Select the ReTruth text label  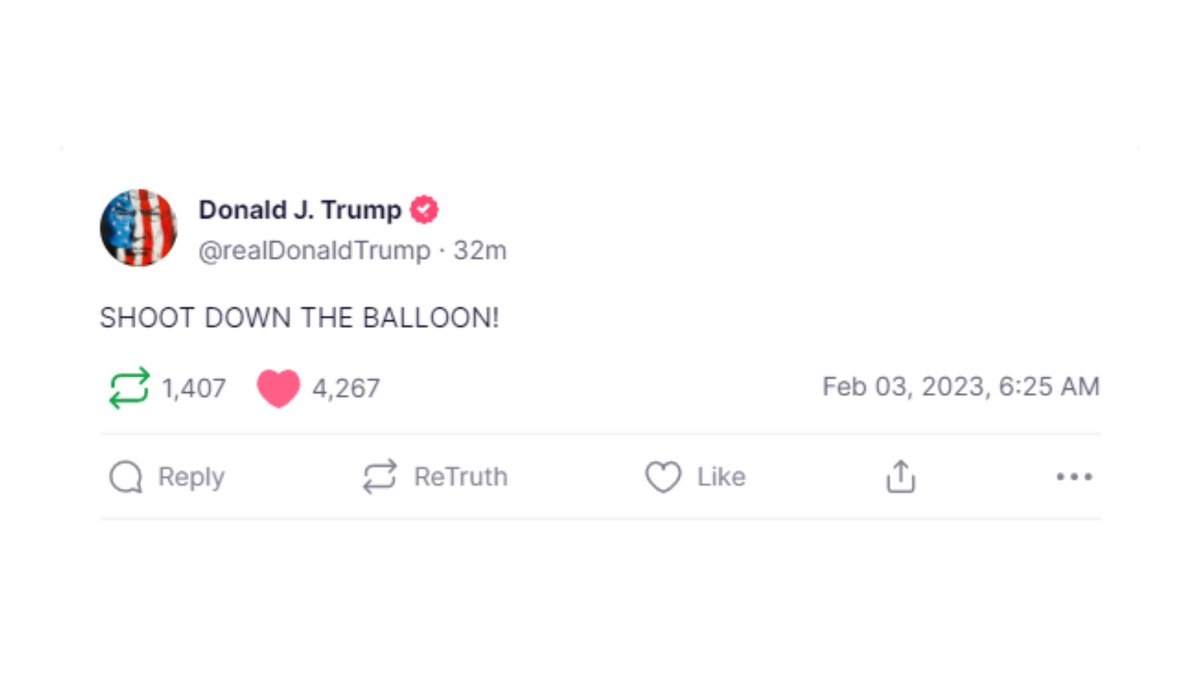pyautogui.click(x=461, y=477)
